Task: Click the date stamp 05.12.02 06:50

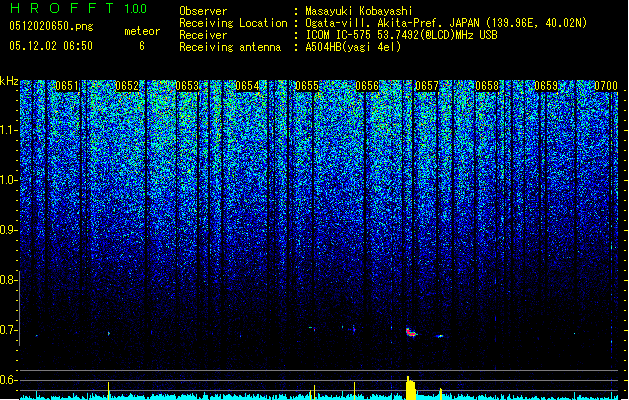Action: click(x=51, y=46)
